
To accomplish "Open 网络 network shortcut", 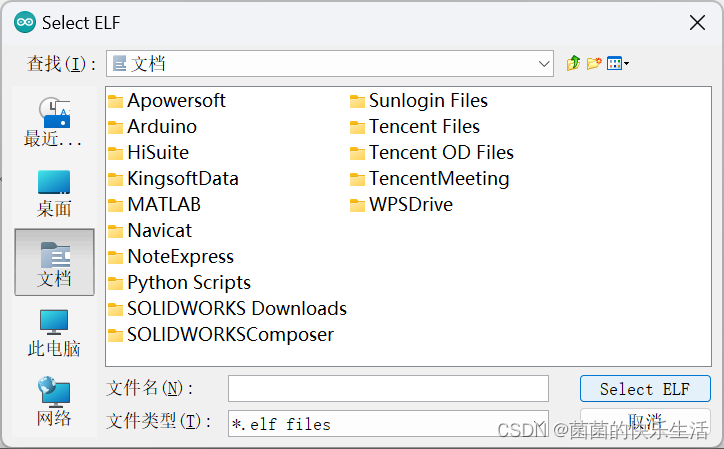I will coord(54,401).
